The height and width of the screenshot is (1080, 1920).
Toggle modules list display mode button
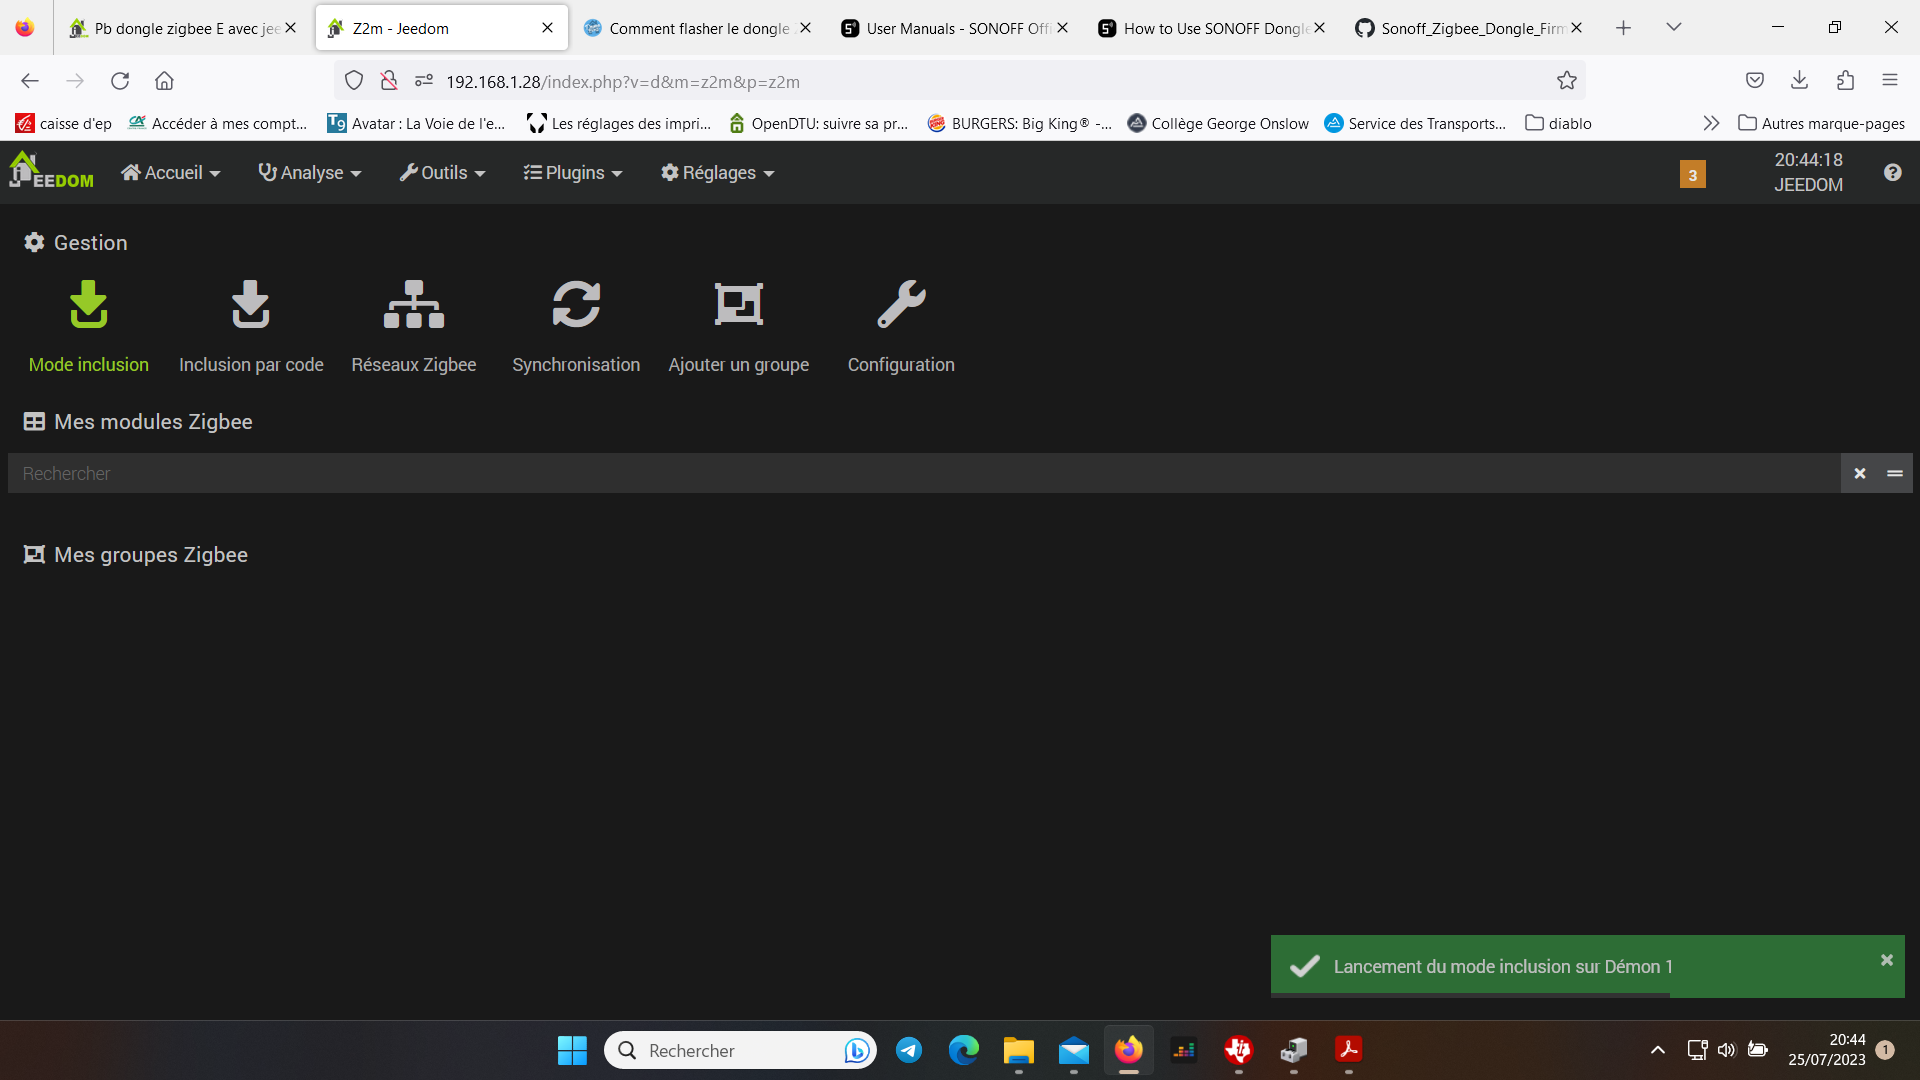1895,473
